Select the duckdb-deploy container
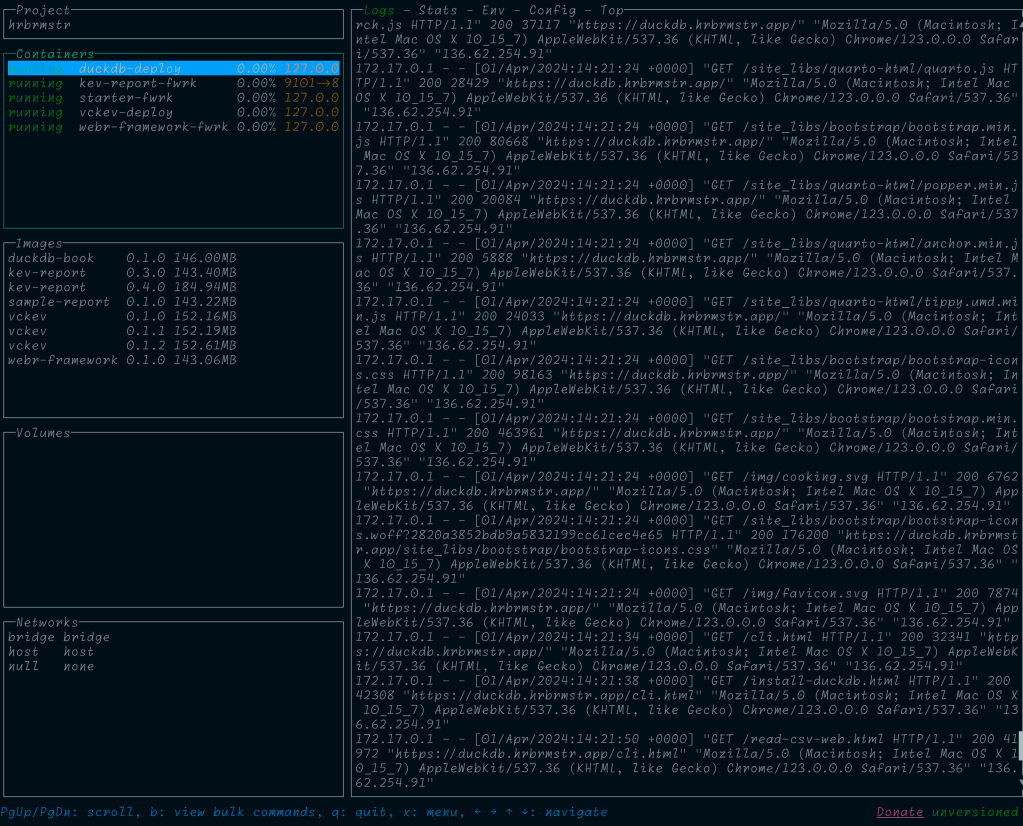1023x826 pixels. [130, 69]
